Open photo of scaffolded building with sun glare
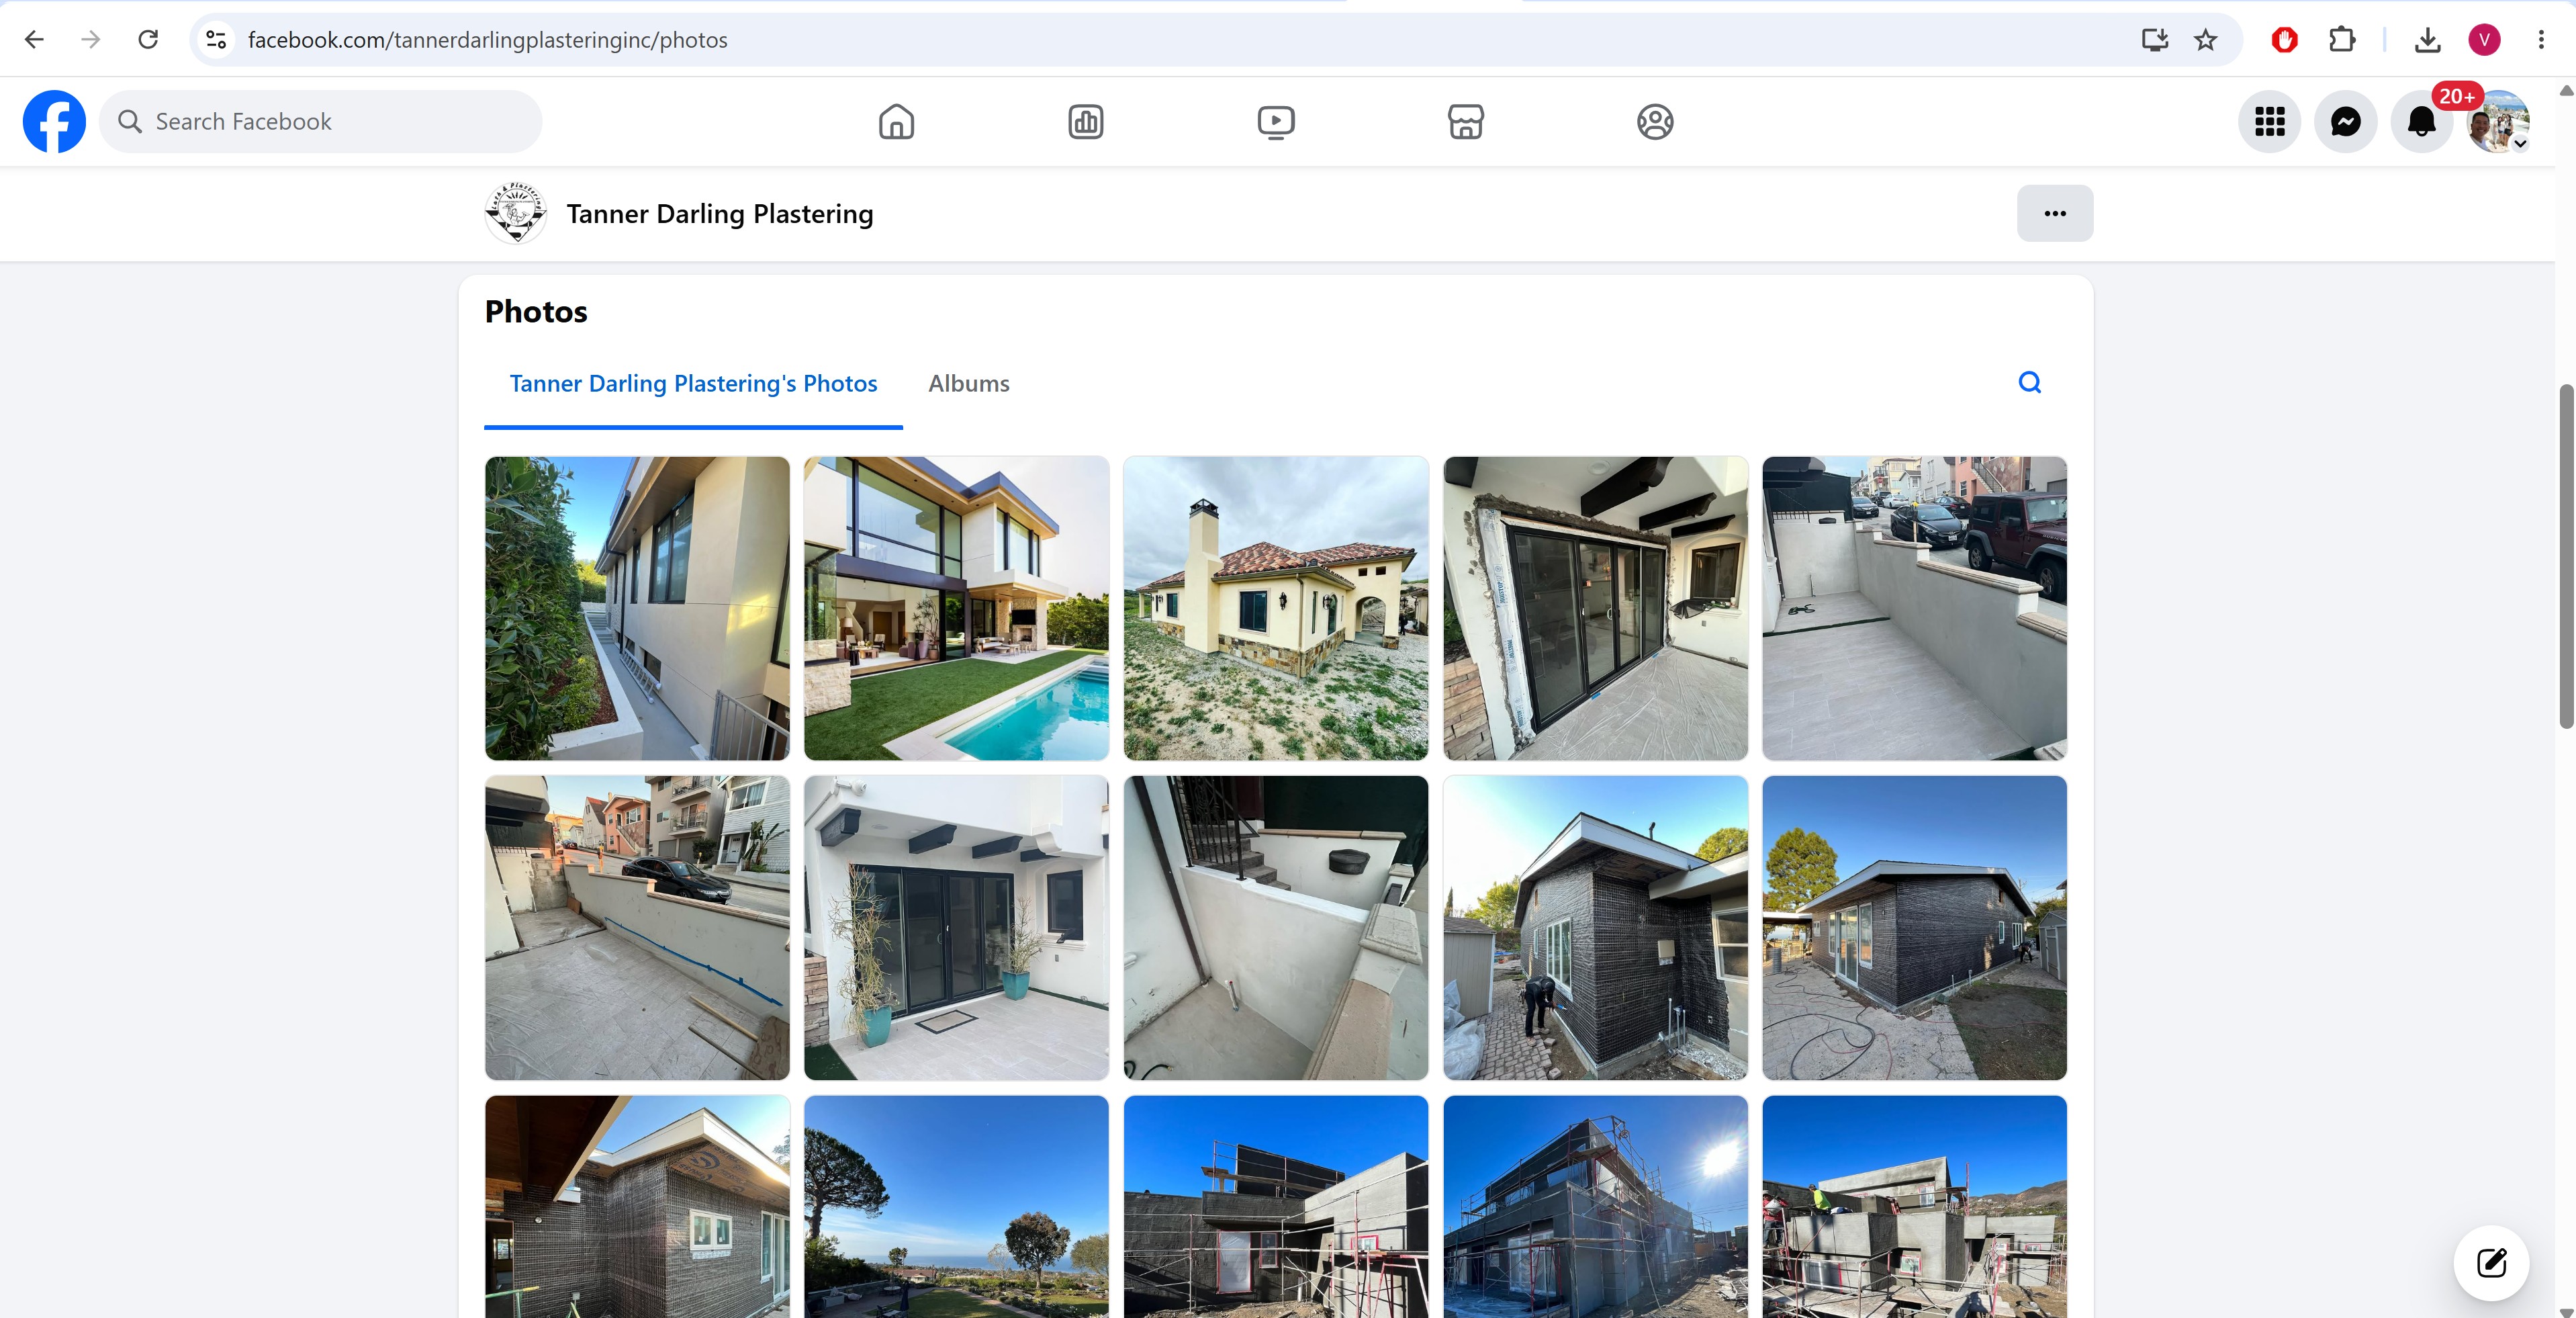Image resolution: width=2576 pixels, height=1318 pixels. tap(1596, 1207)
